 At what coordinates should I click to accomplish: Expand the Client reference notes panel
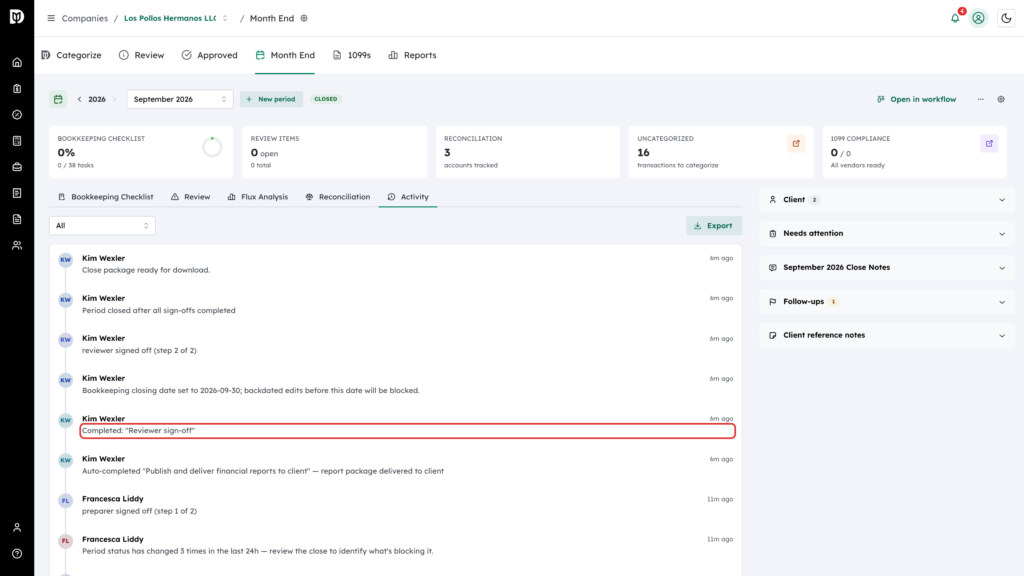point(887,335)
